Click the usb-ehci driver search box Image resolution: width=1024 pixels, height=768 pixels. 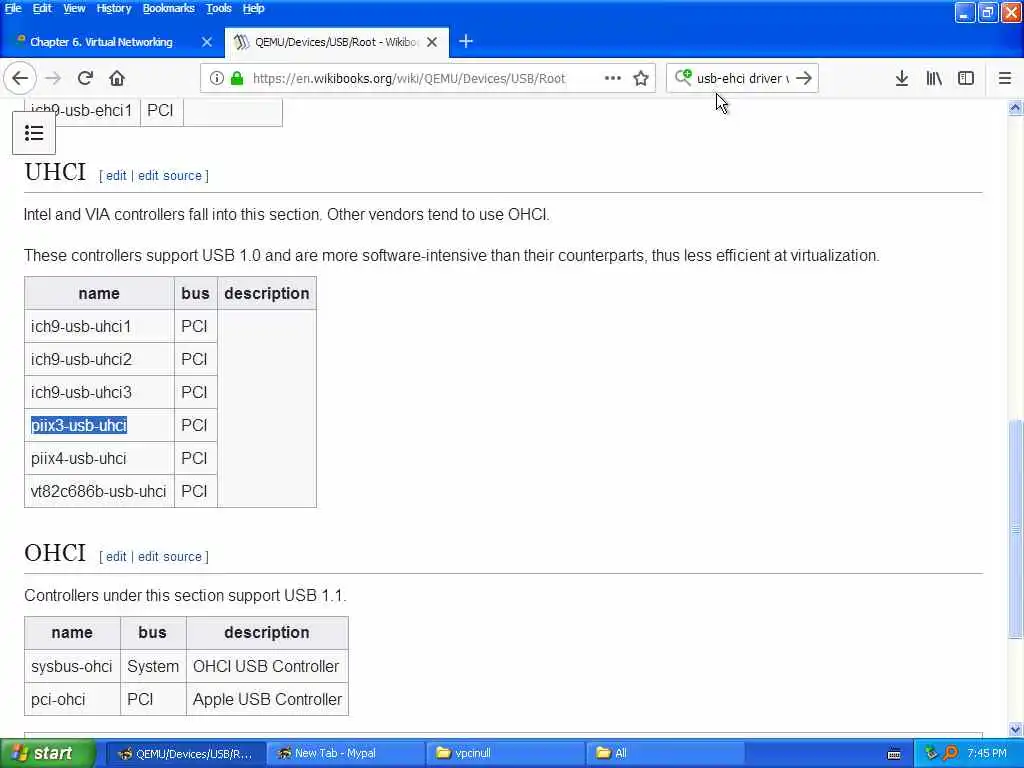point(743,78)
